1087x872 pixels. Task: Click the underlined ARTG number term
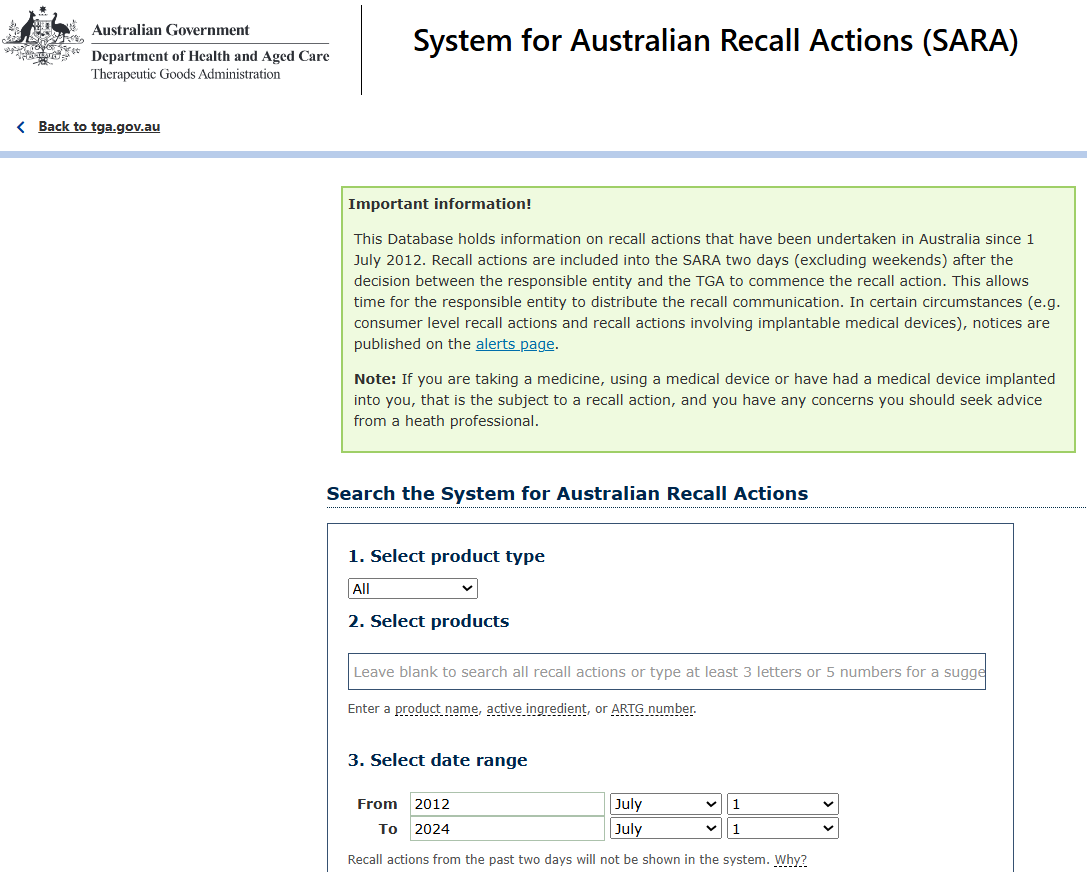652,709
